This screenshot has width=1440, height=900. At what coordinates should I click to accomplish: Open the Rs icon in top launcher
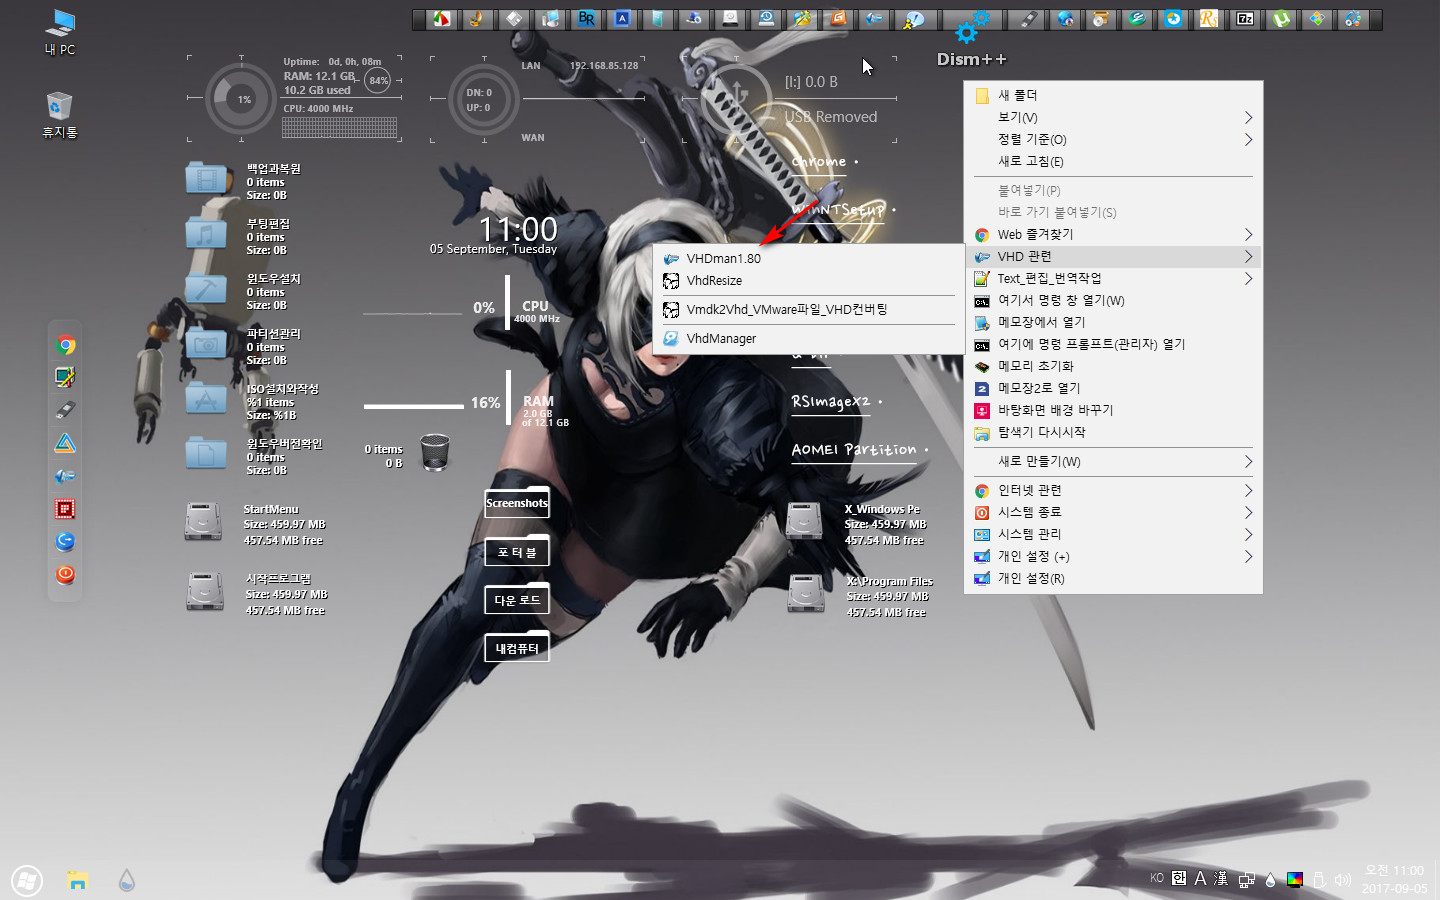pyautogui.click(x=1209, y=18)
